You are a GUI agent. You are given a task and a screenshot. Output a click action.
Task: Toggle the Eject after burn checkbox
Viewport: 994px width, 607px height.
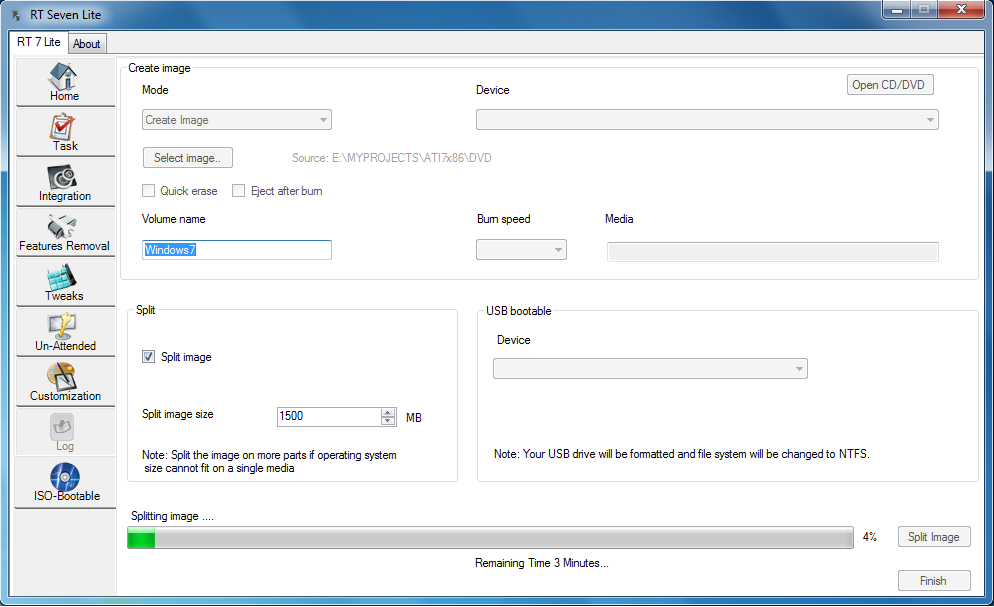[238, 191]
